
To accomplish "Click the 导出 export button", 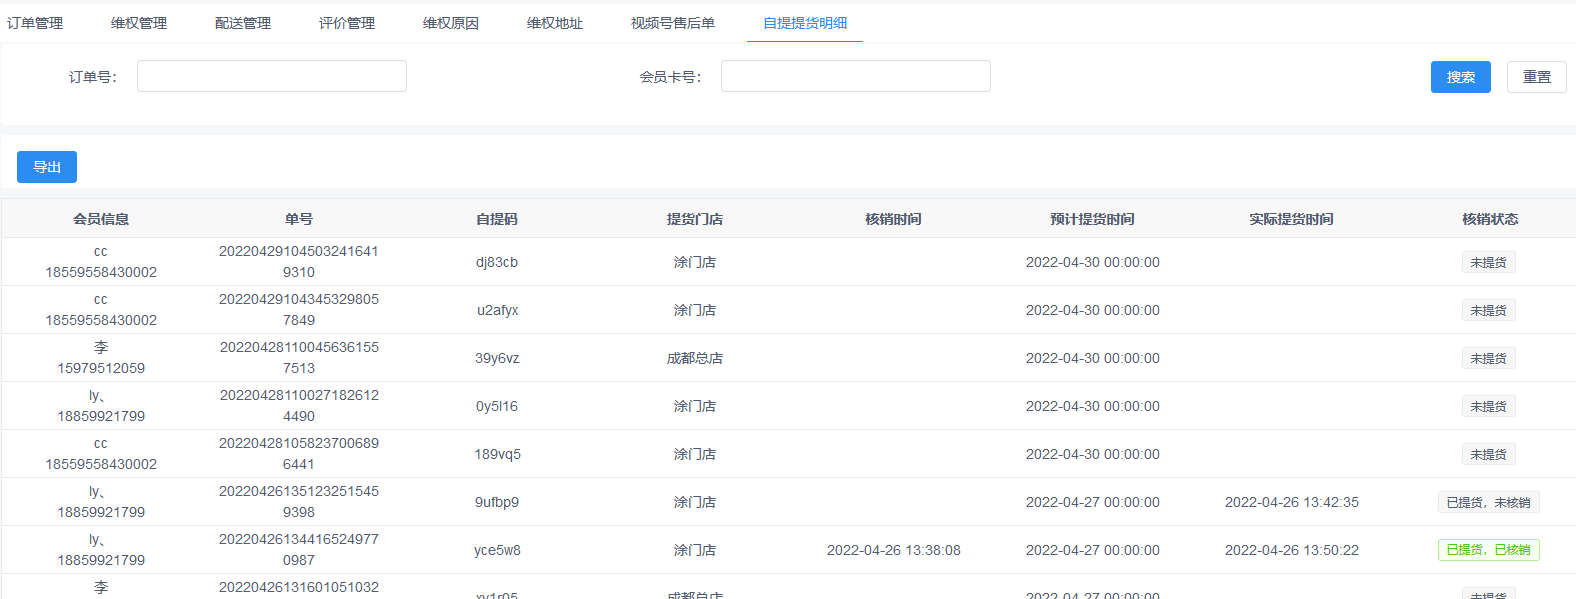I will (47, 167).
